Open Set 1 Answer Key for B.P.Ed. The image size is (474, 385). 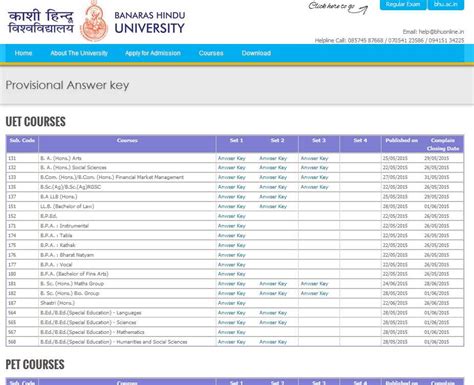232,216
